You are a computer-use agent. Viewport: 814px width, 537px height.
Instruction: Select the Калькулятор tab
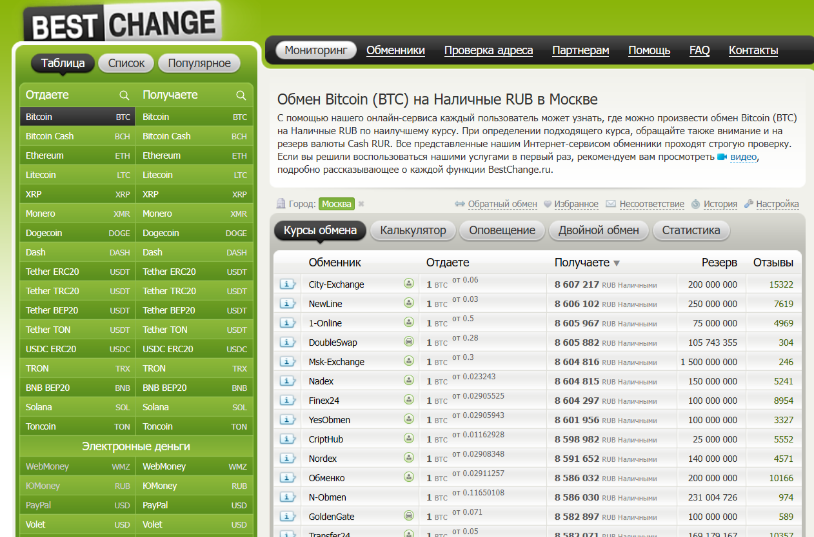click(x=413, y=231)
